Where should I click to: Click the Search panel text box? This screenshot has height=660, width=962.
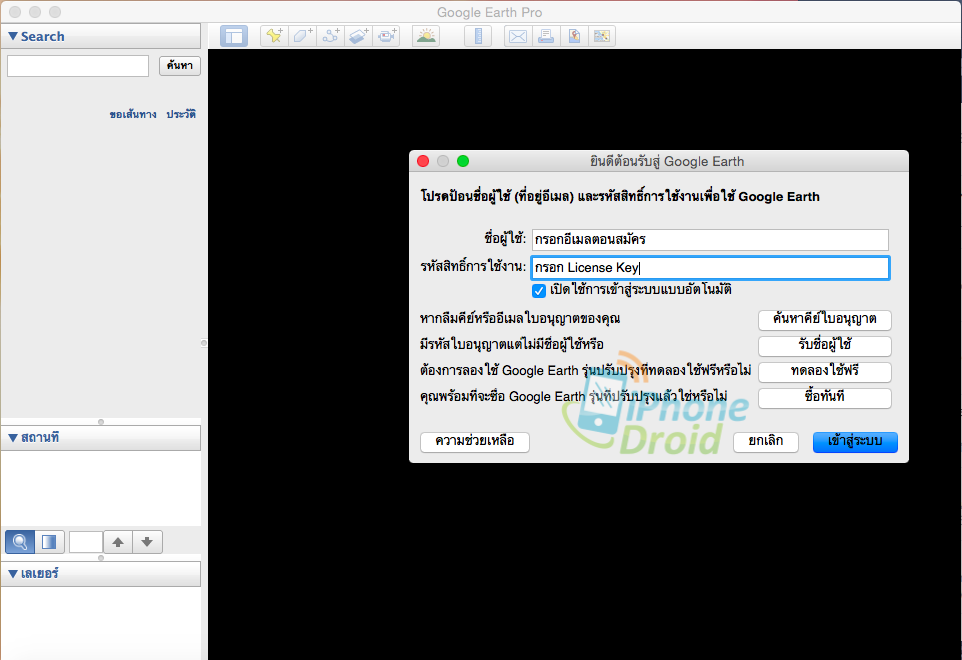click(x=78, y=66)
